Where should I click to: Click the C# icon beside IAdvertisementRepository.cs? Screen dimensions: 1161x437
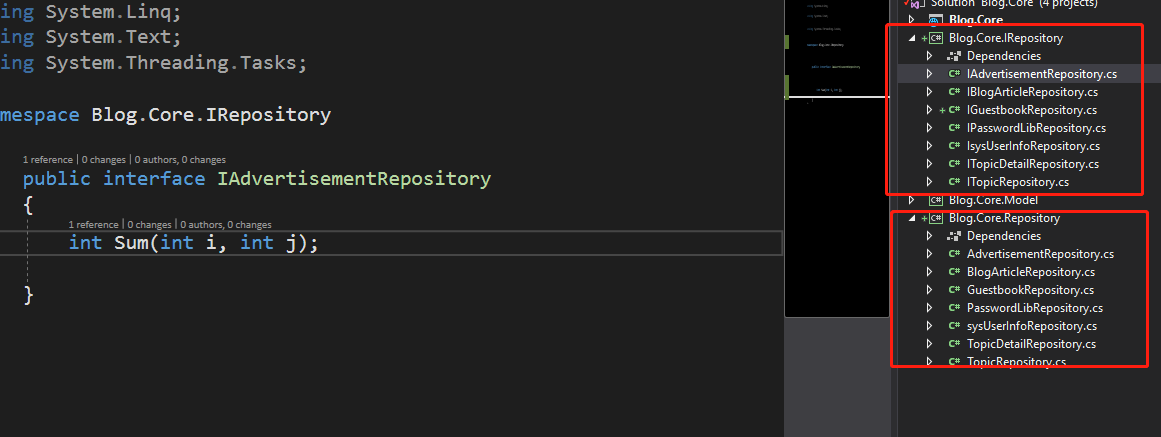(955, 74)
